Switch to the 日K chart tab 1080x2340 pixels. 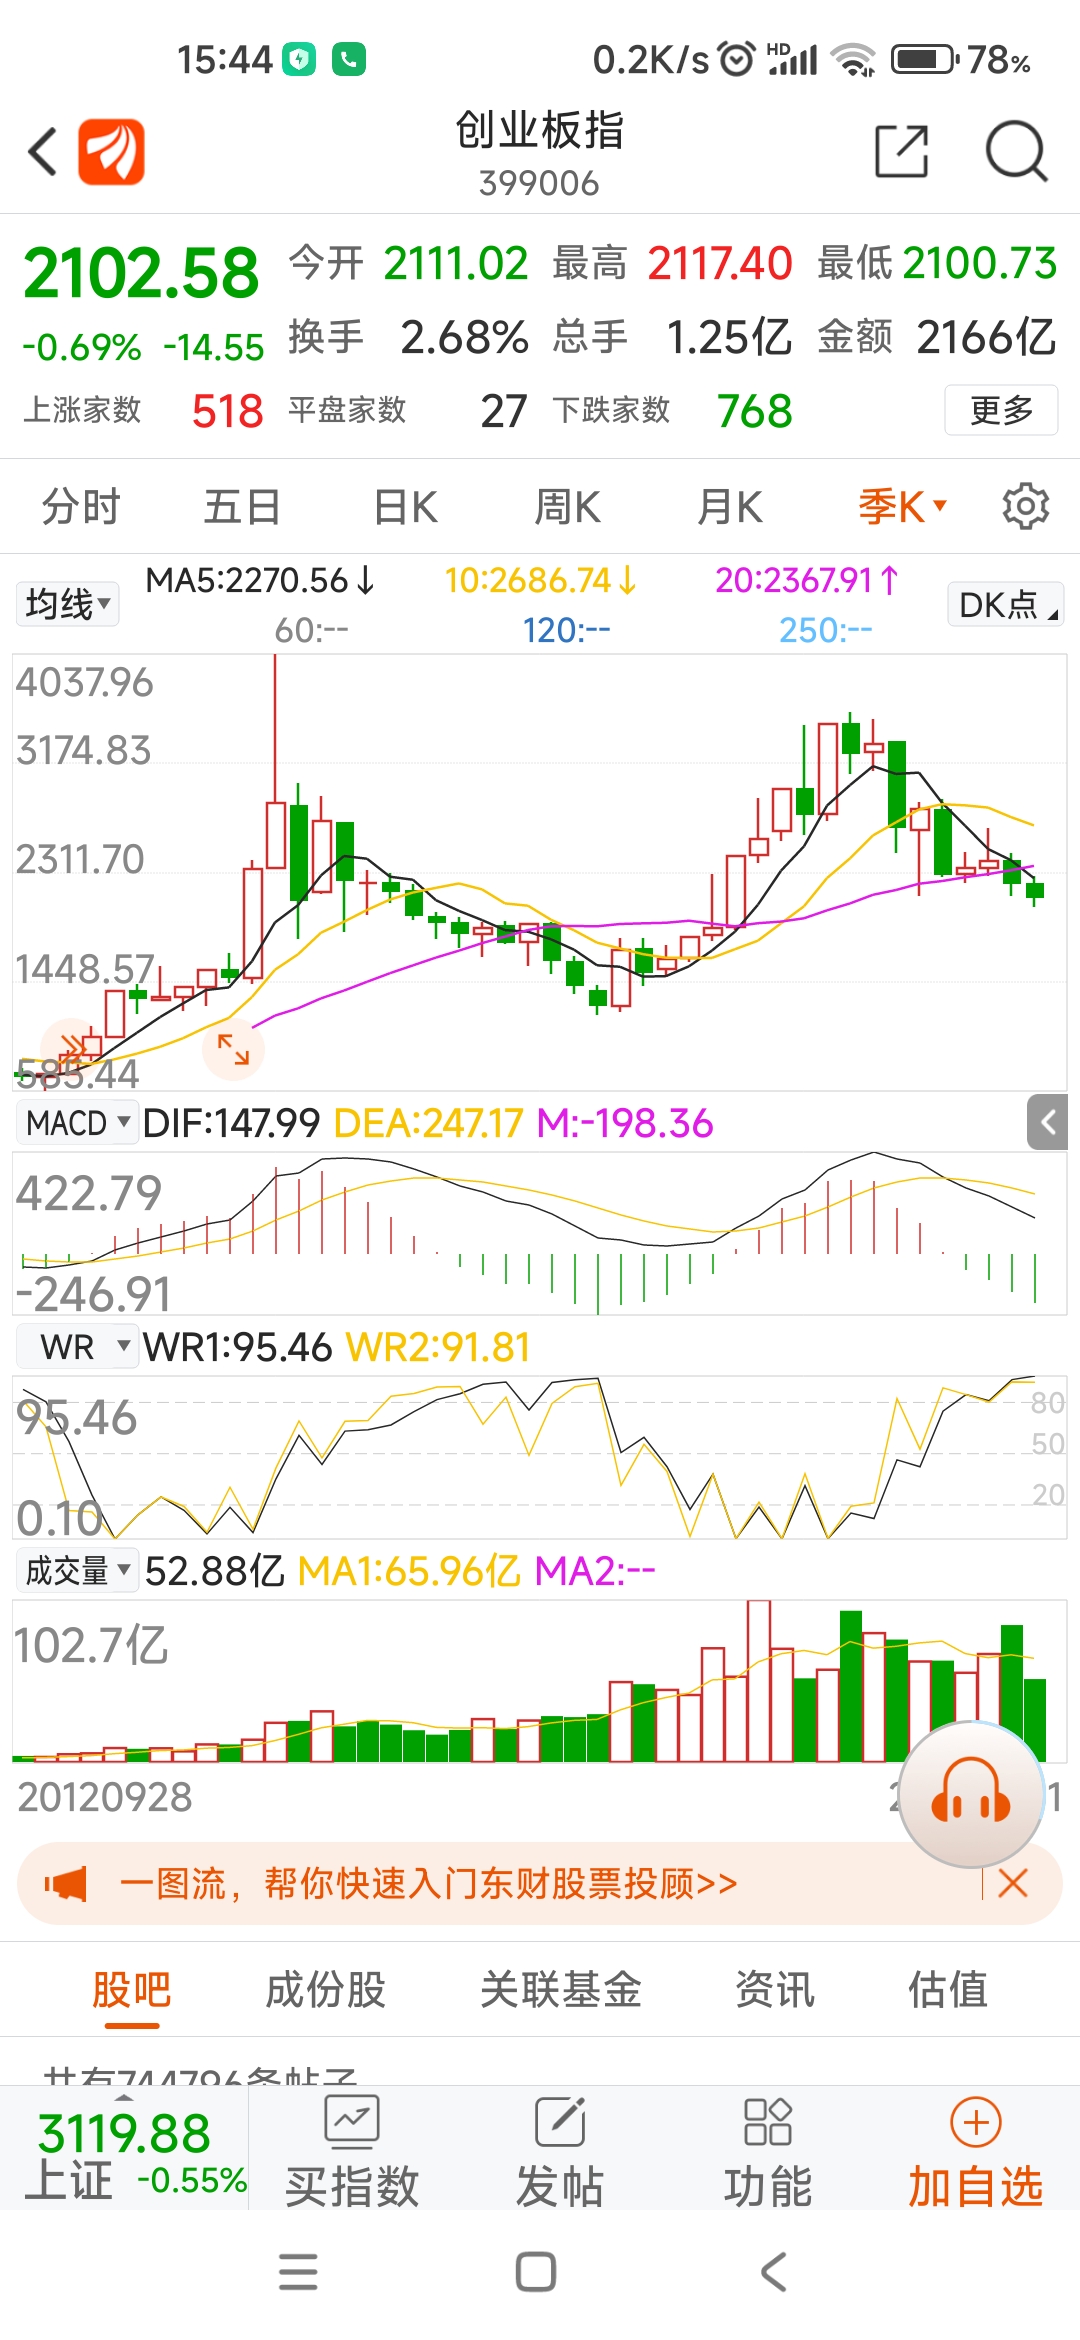(405, 507)
